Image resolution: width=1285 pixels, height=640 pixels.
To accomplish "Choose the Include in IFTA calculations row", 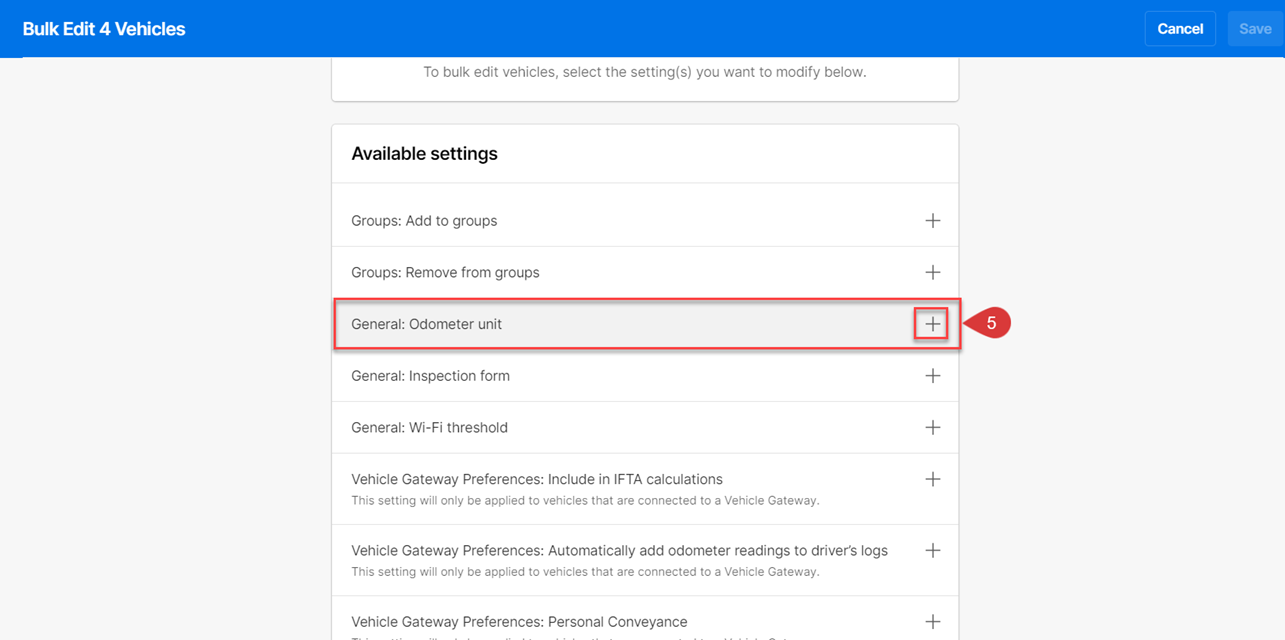I will (537, 479).
